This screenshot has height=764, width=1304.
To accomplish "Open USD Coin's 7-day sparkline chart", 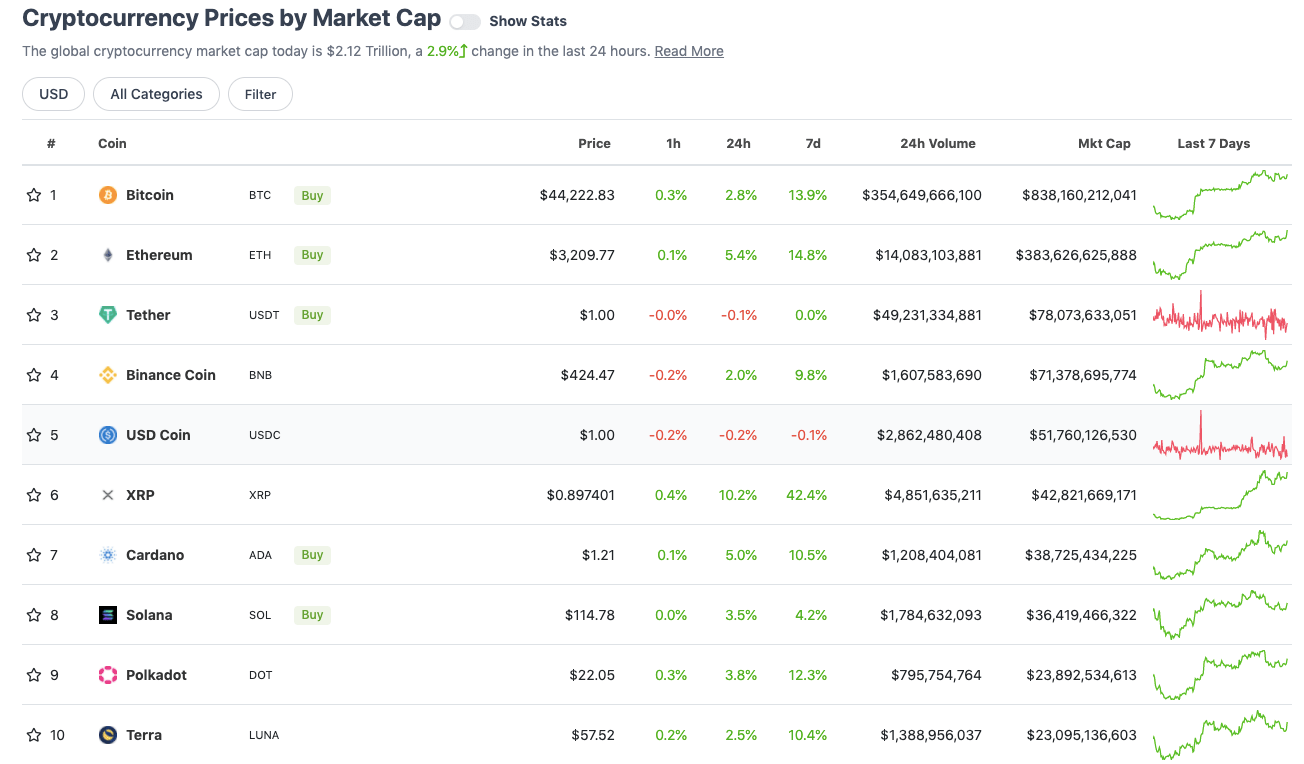I will pyautogui.click(x=1220, y=435).
